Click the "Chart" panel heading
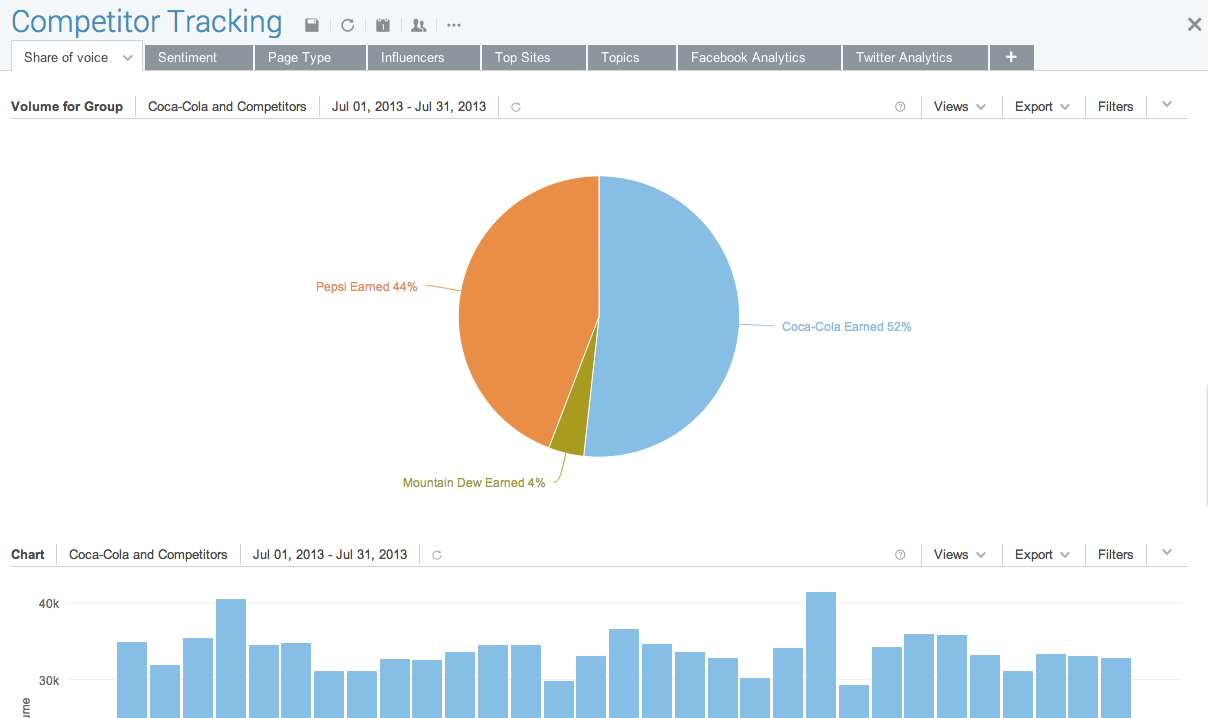This screenshot has width=1208, height=718. point(28,555)
